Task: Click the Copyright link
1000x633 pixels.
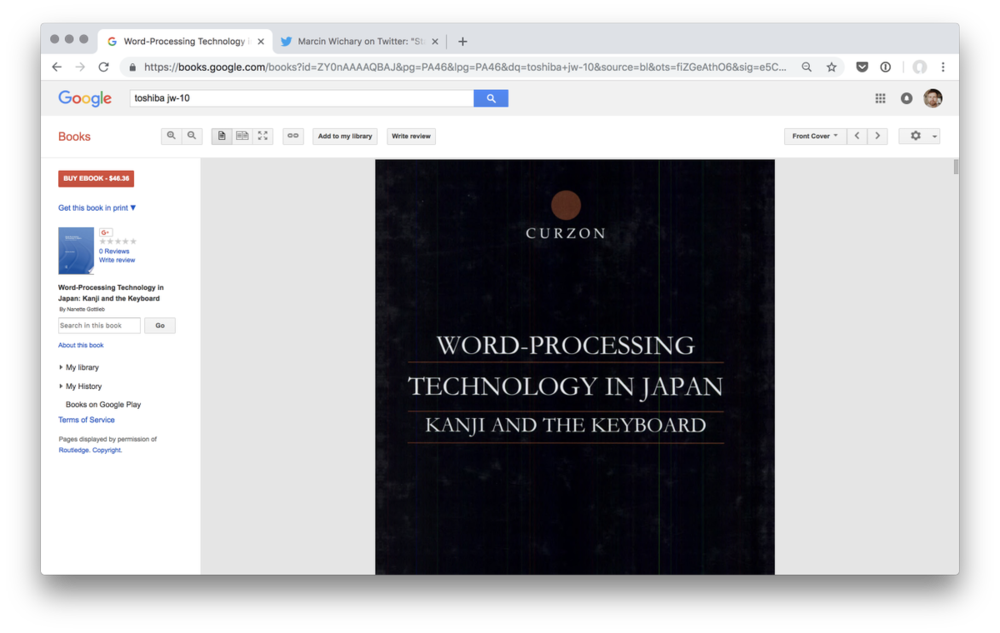Action: (x=107, y=450)
